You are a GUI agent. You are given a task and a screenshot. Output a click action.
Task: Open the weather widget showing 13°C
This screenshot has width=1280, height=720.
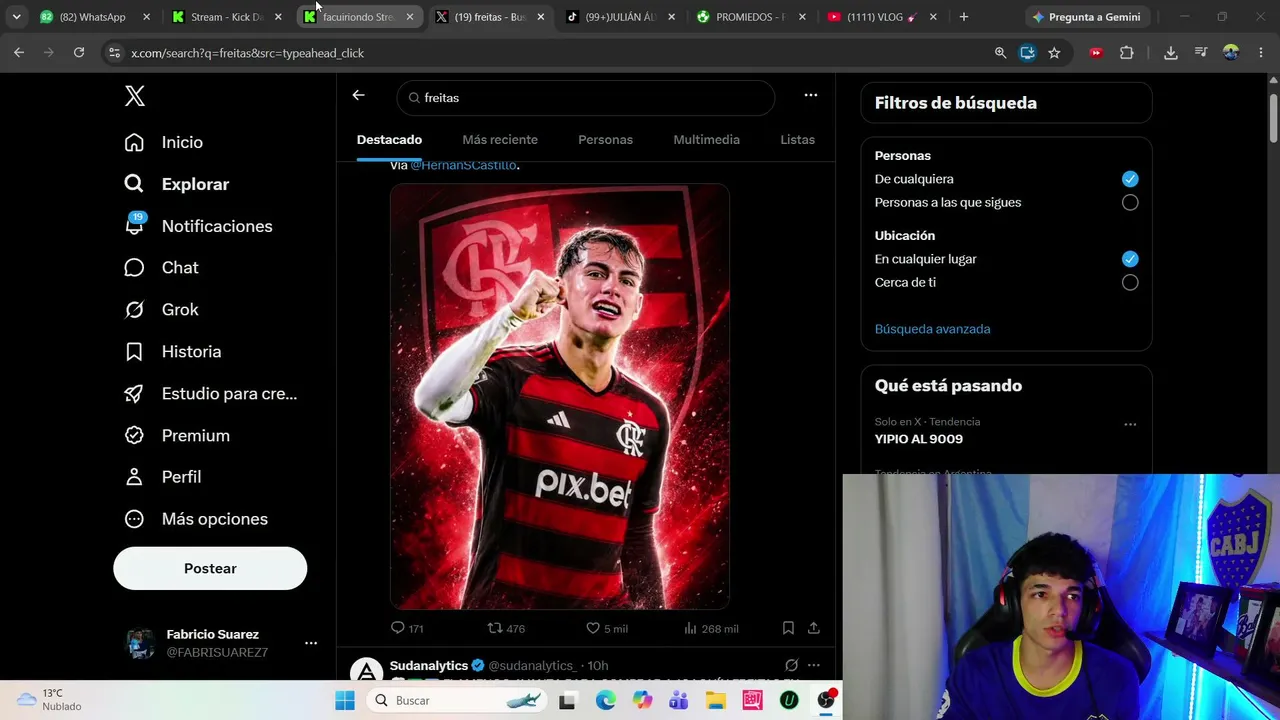[50, 699]
